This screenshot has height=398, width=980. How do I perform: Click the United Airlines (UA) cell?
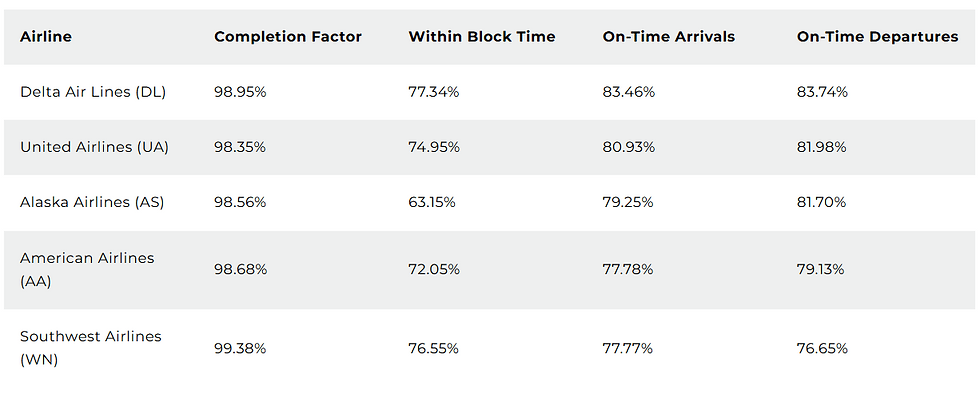pos(94,147)
